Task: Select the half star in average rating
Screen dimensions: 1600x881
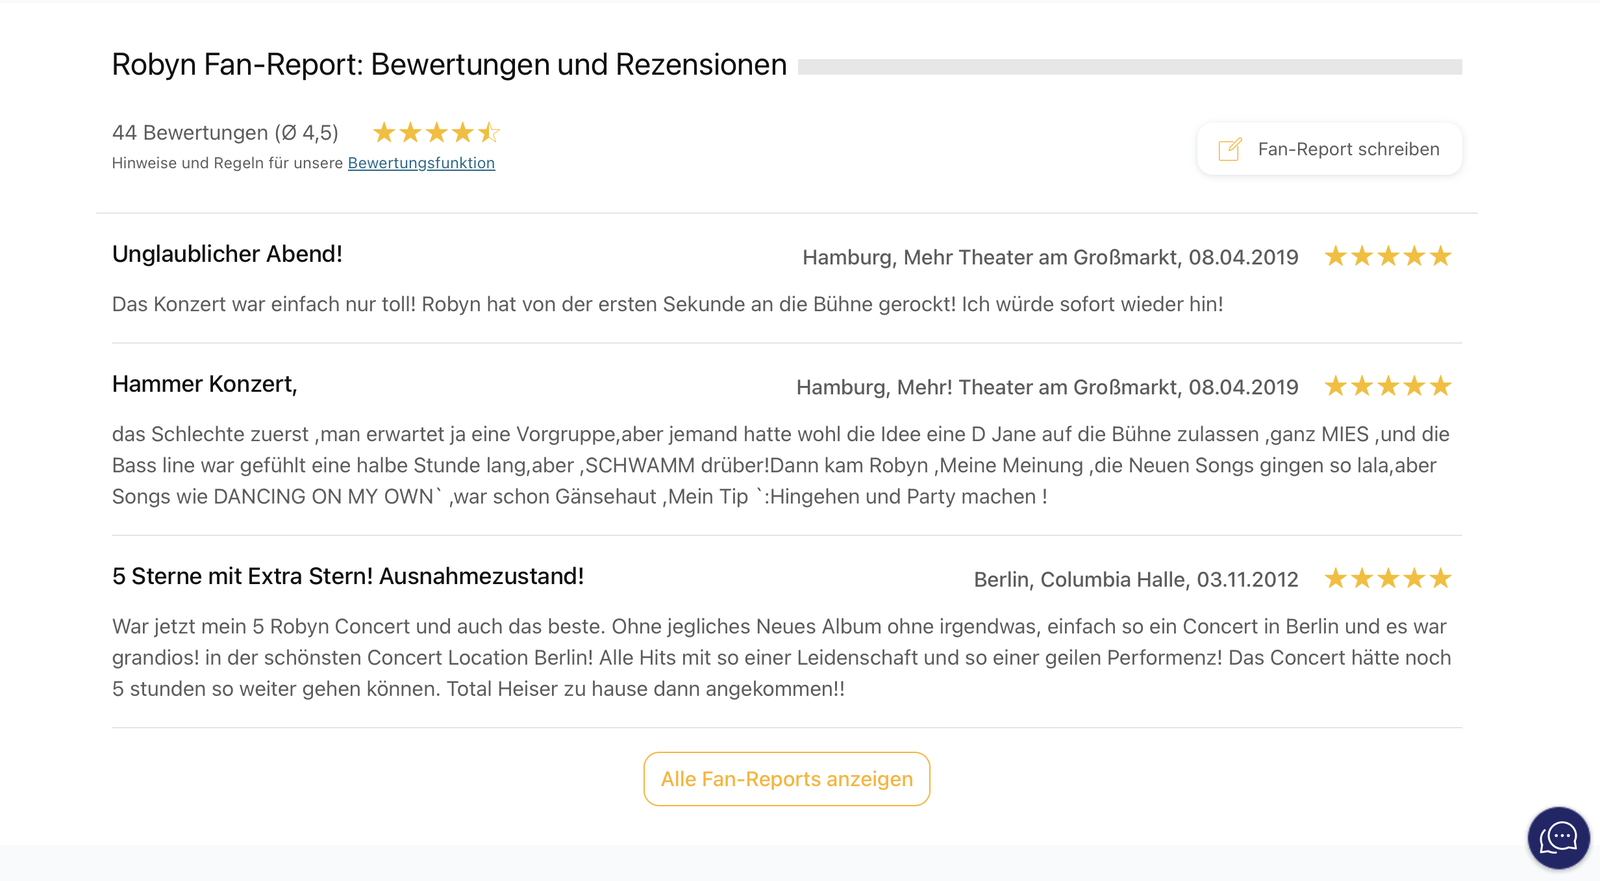Action: tap(489, 131)
